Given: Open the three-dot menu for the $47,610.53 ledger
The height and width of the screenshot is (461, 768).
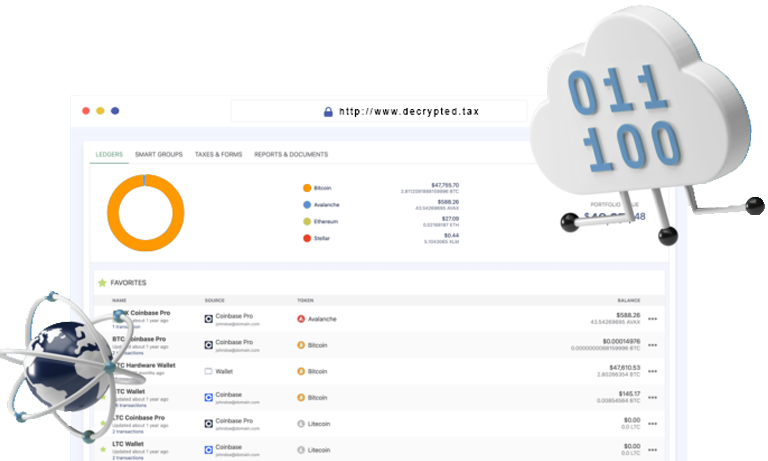Looking at the screenshot, I should (653, 371).
